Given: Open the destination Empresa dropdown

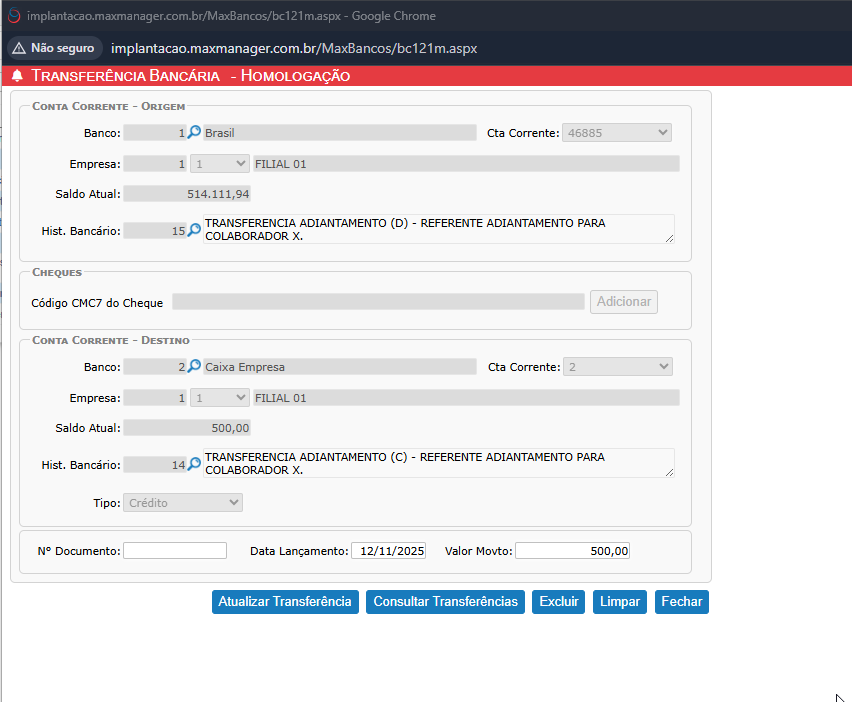Looking at the screenshot, I should 219,398.
